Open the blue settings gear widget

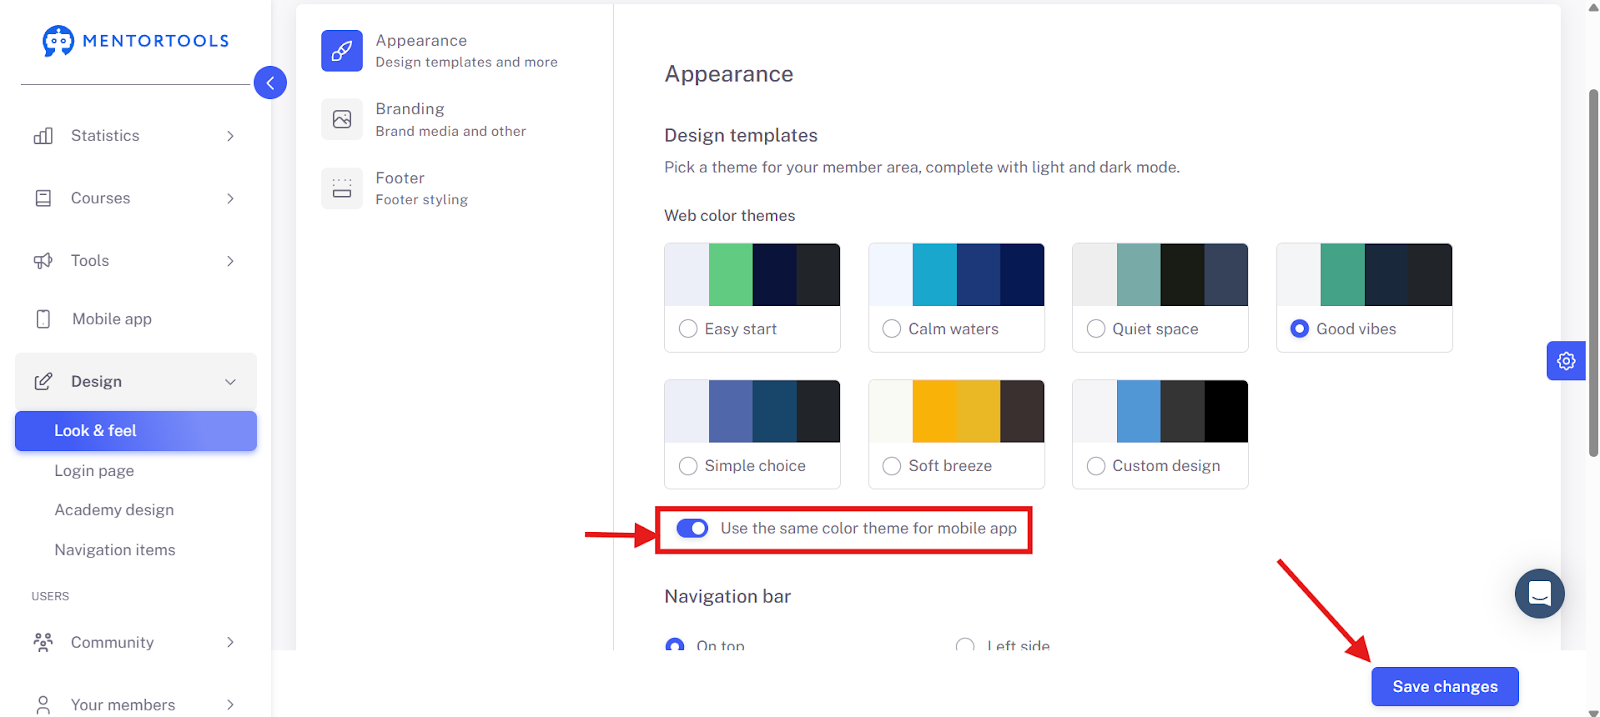point(1566,361)
